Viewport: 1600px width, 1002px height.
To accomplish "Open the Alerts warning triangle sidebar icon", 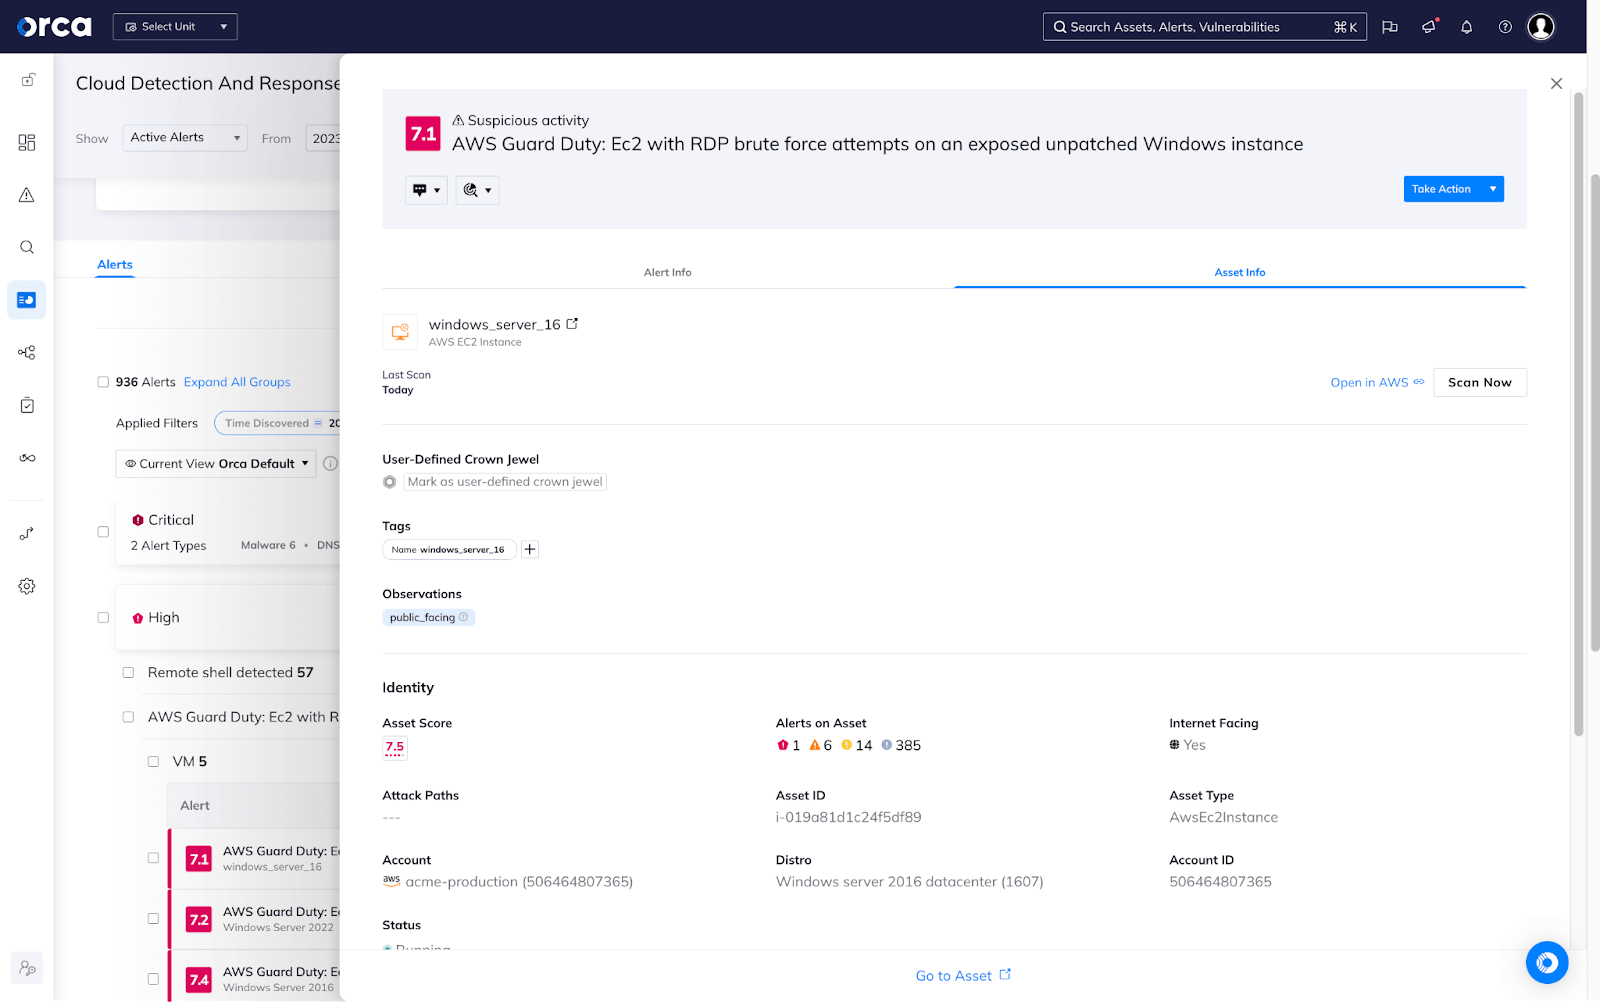I will coord(26,195).
